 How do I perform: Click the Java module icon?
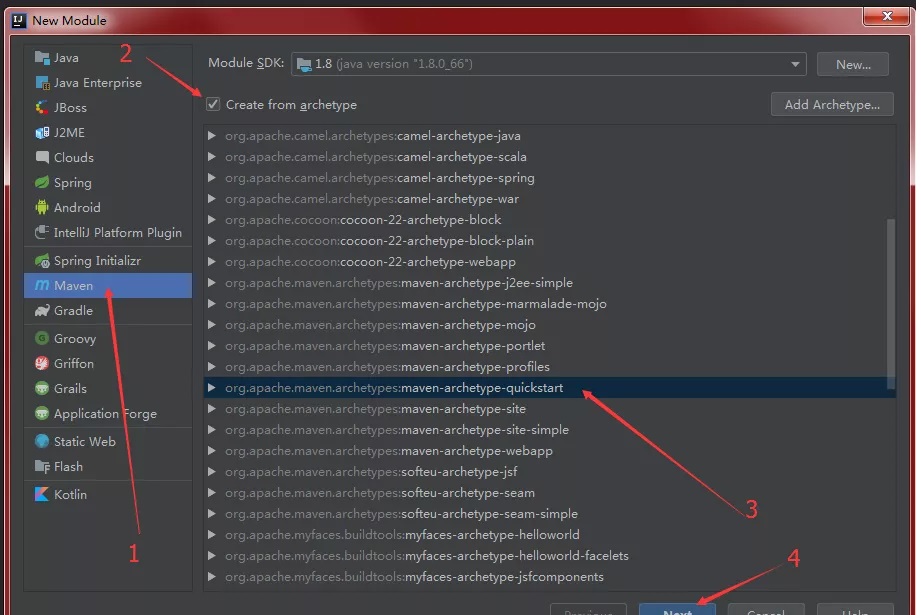coord(42,58)
